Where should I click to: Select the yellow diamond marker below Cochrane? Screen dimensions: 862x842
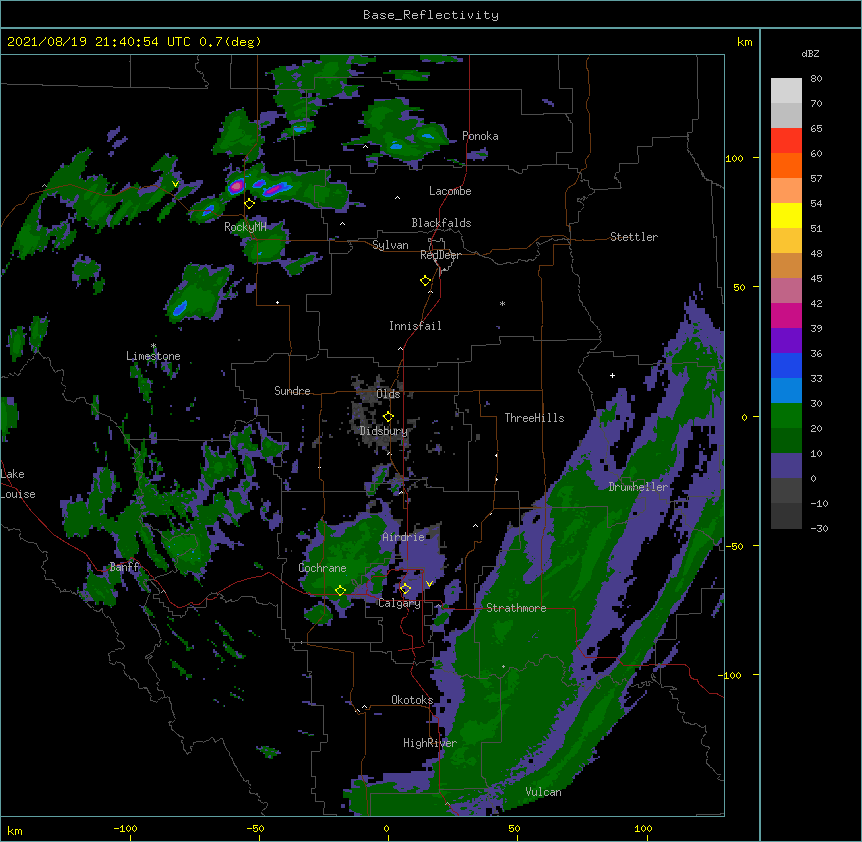coord(340,591)
